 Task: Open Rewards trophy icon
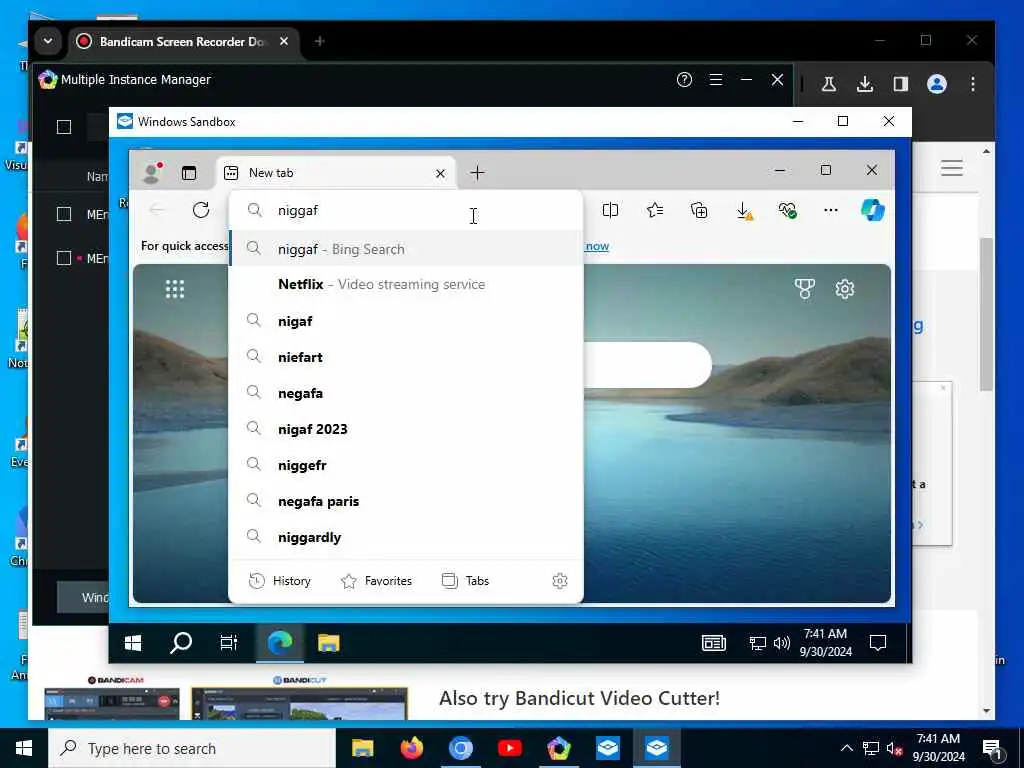(x=805, y=289)
